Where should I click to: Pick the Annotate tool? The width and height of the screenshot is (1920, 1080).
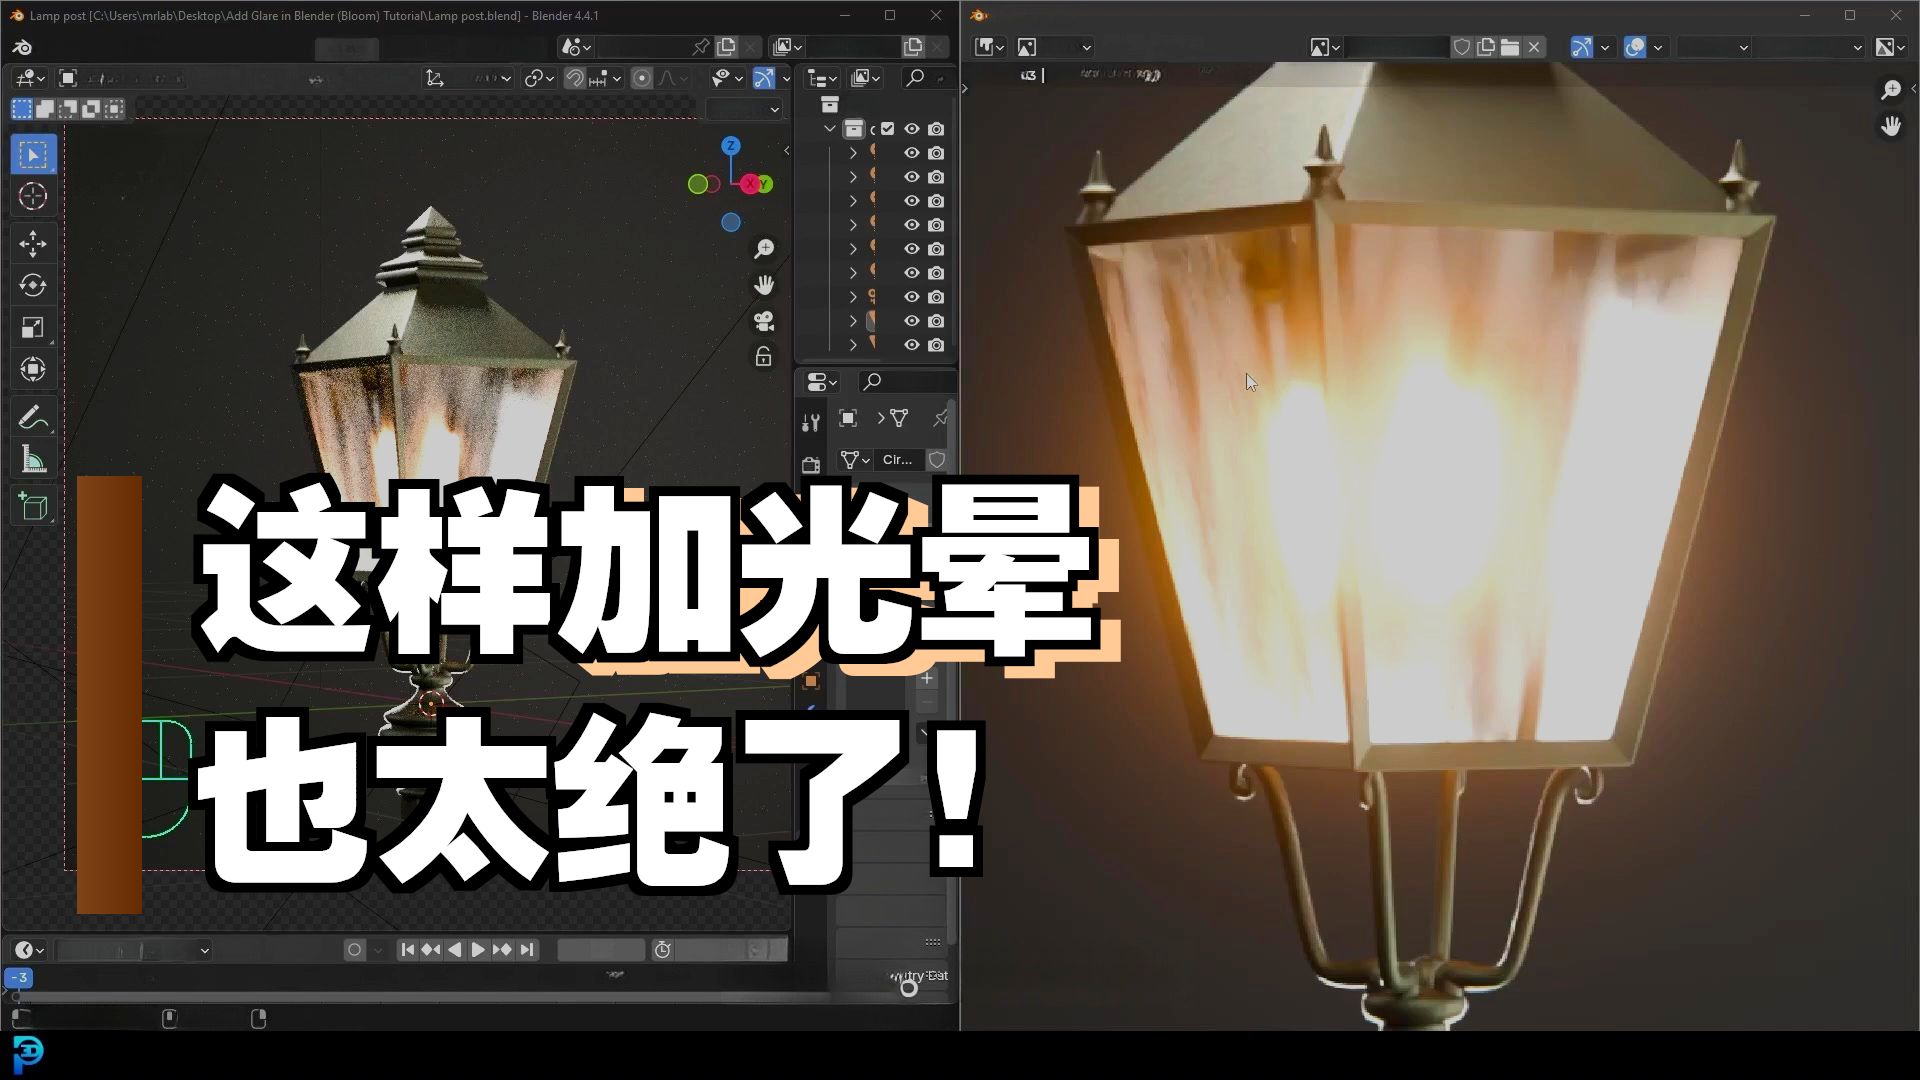(x=33, y=415)
